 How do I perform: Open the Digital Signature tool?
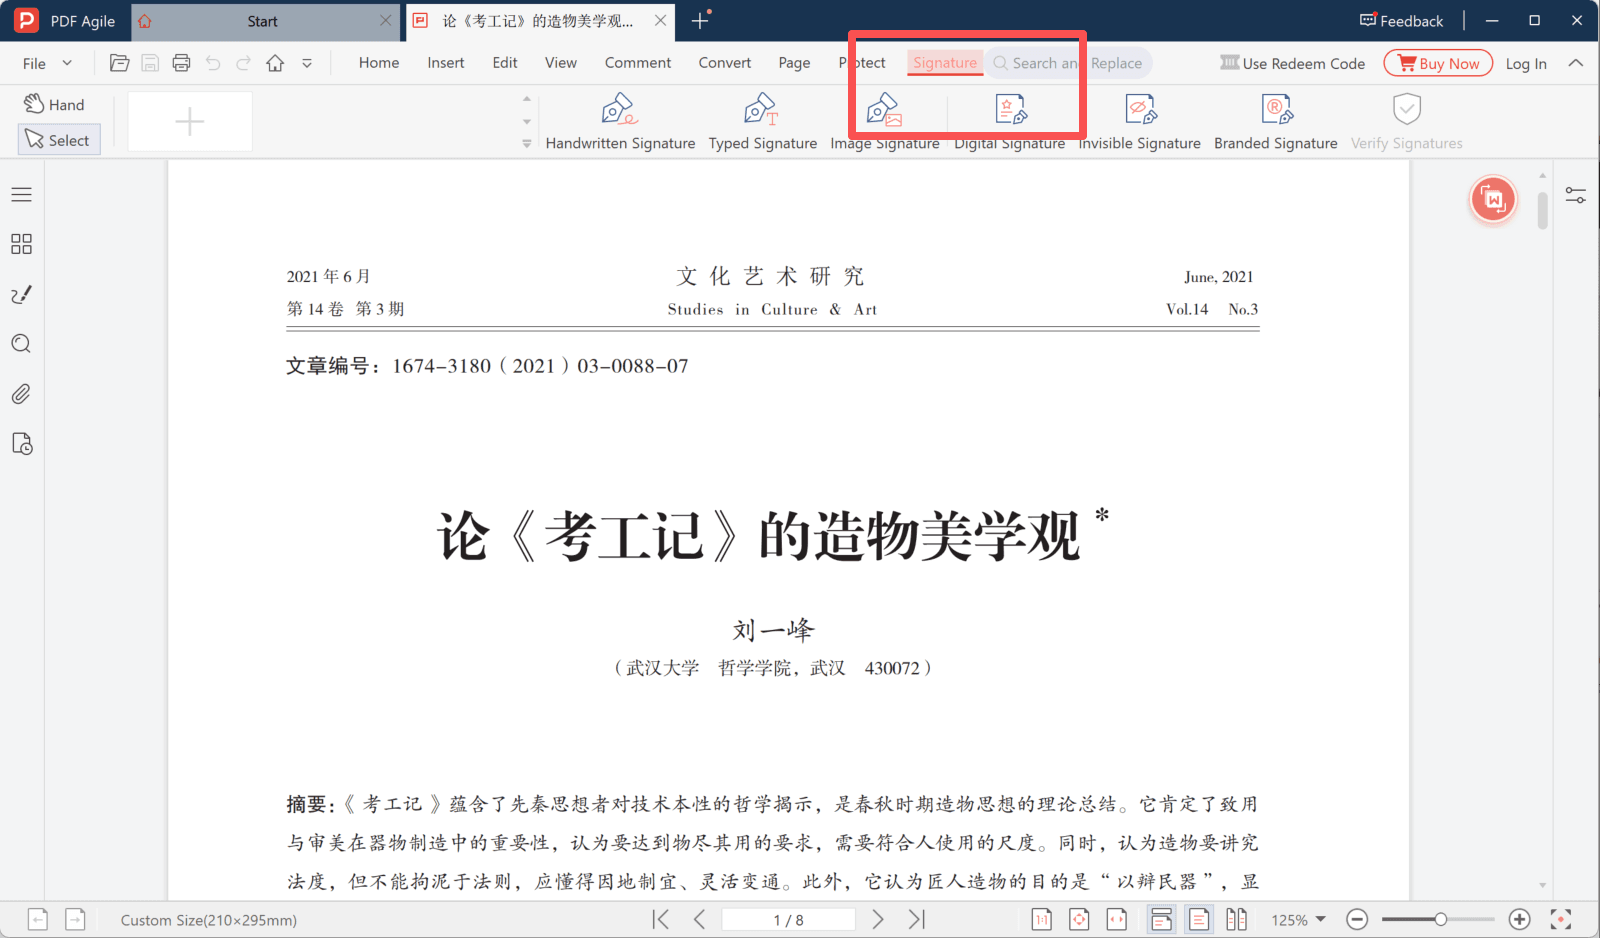tap(1010, 122)
